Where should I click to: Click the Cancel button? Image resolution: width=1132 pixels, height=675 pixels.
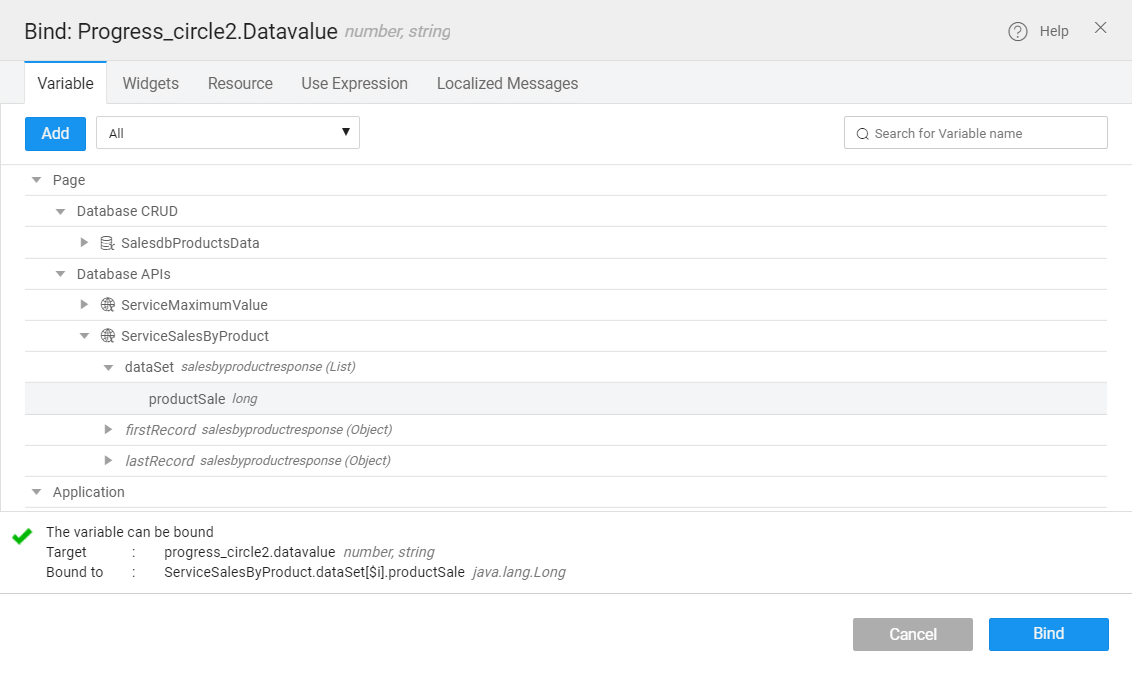click(x=912, y=634)
